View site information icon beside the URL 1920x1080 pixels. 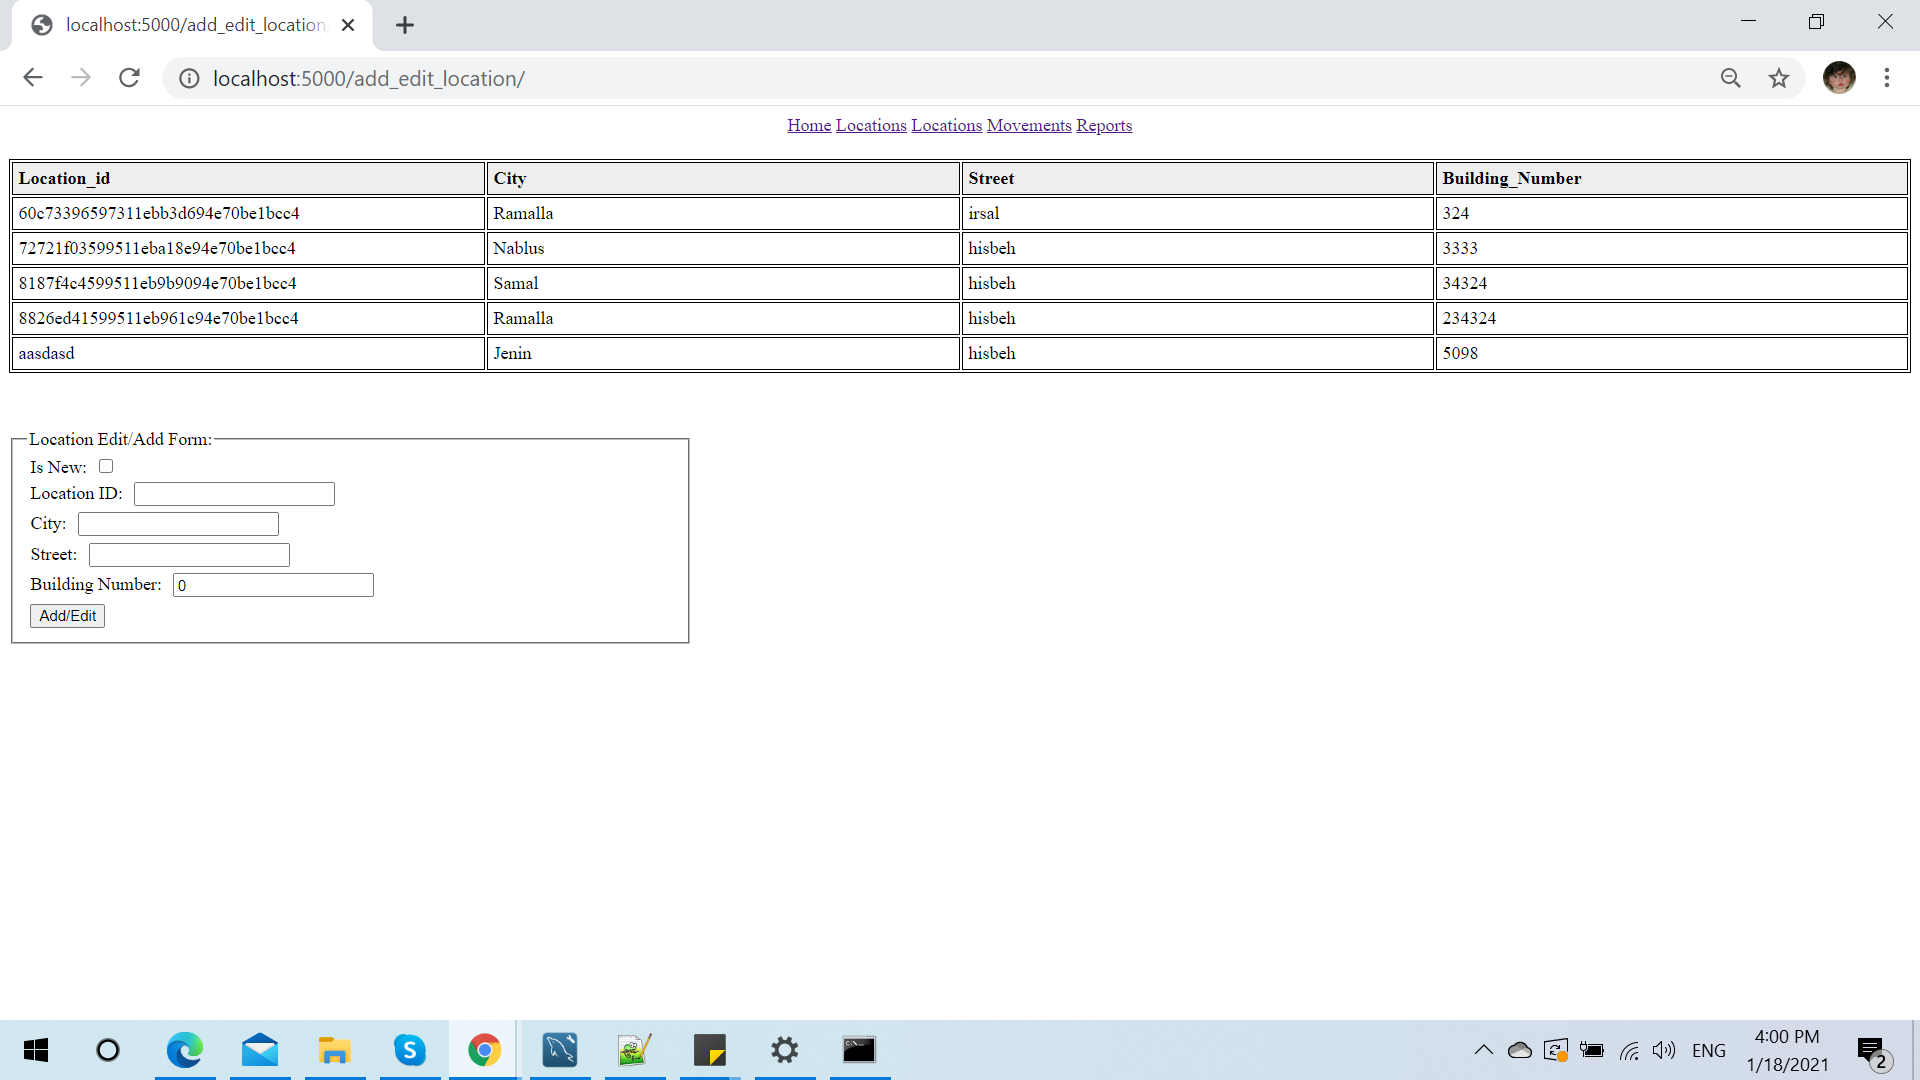pos(189,78)
